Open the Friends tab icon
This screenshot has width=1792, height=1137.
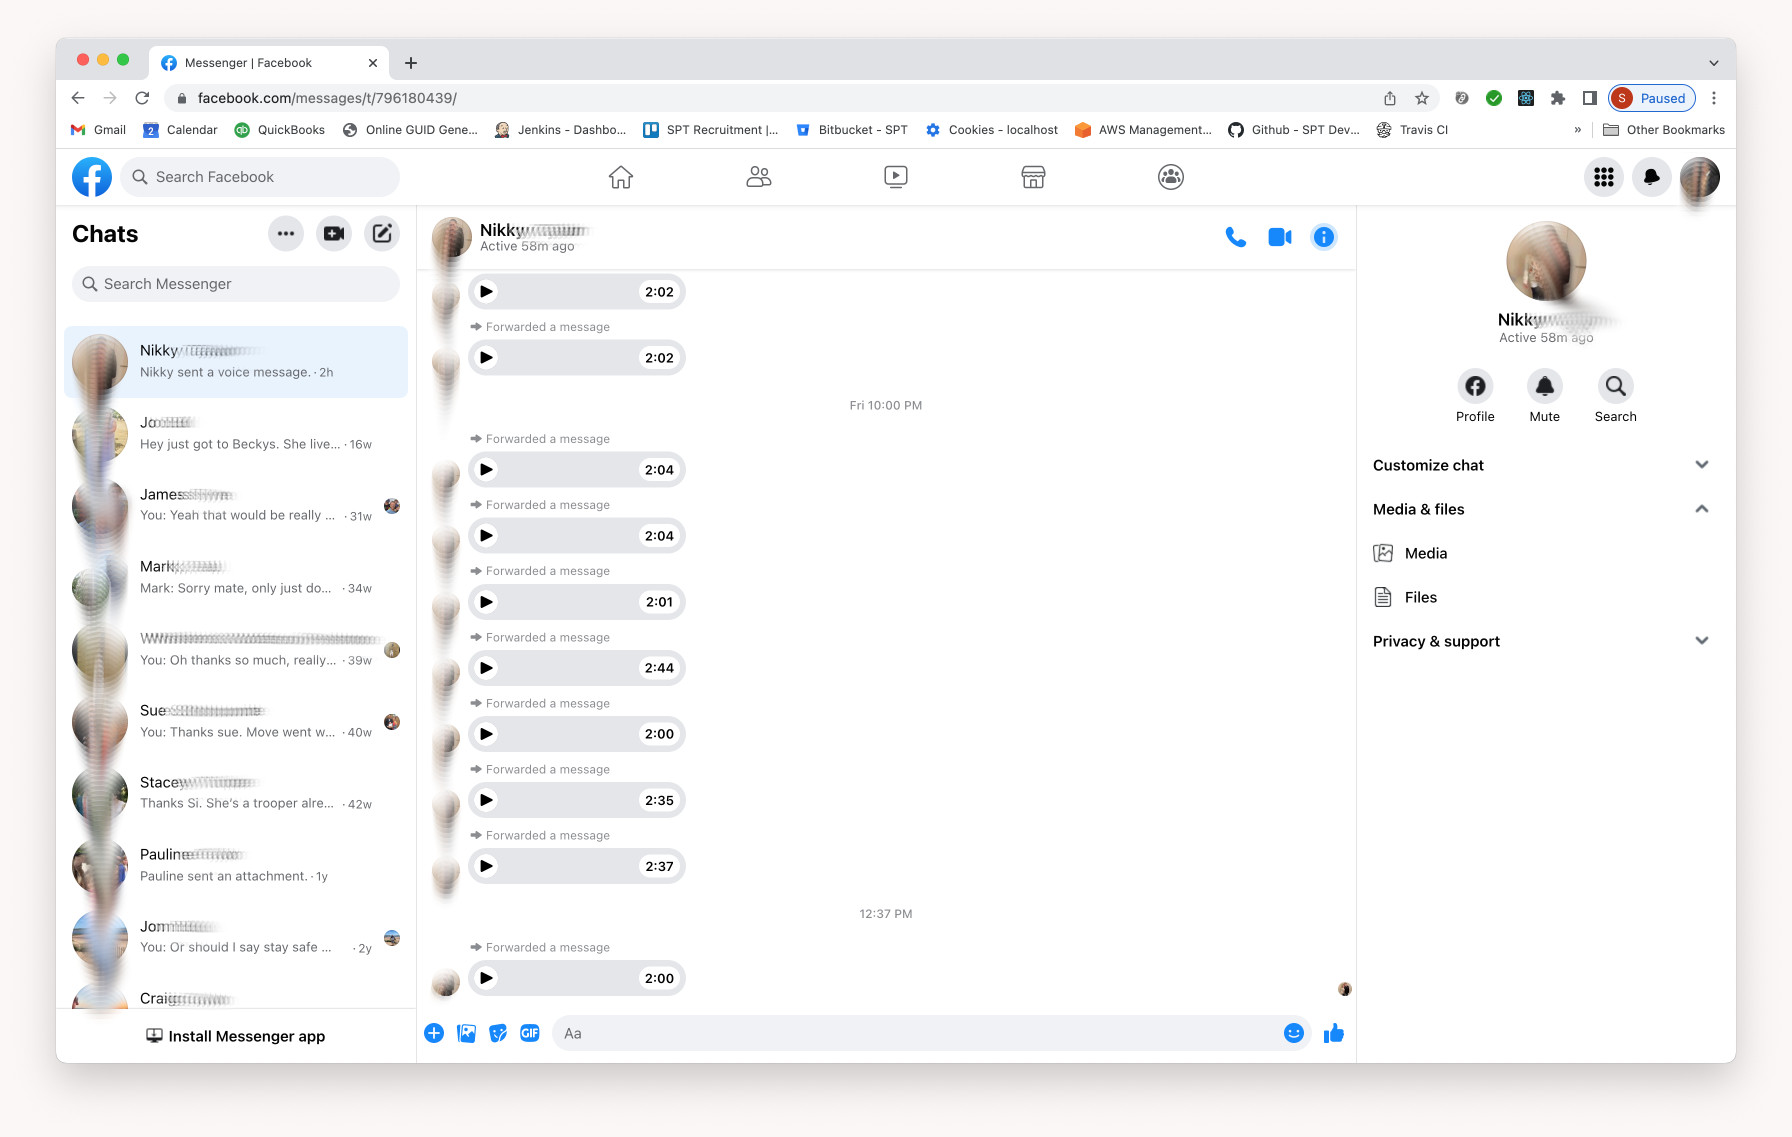click(759, 177)
